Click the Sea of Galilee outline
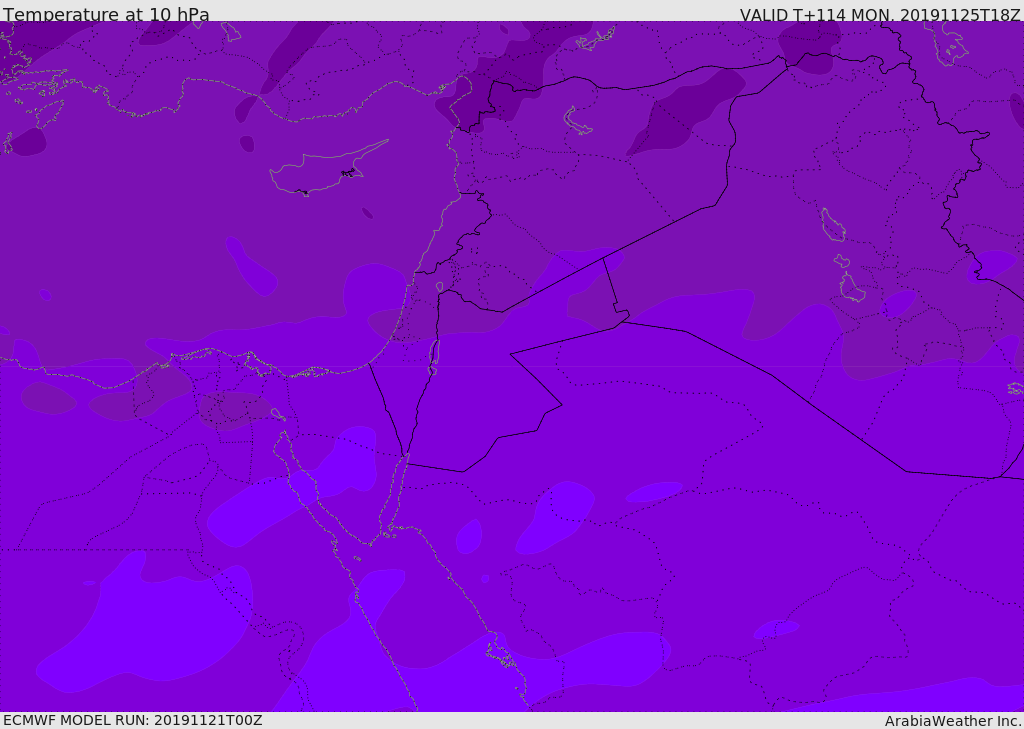Screen dimensions: 1024x729 pyautogui.click(x=440, y=287)
